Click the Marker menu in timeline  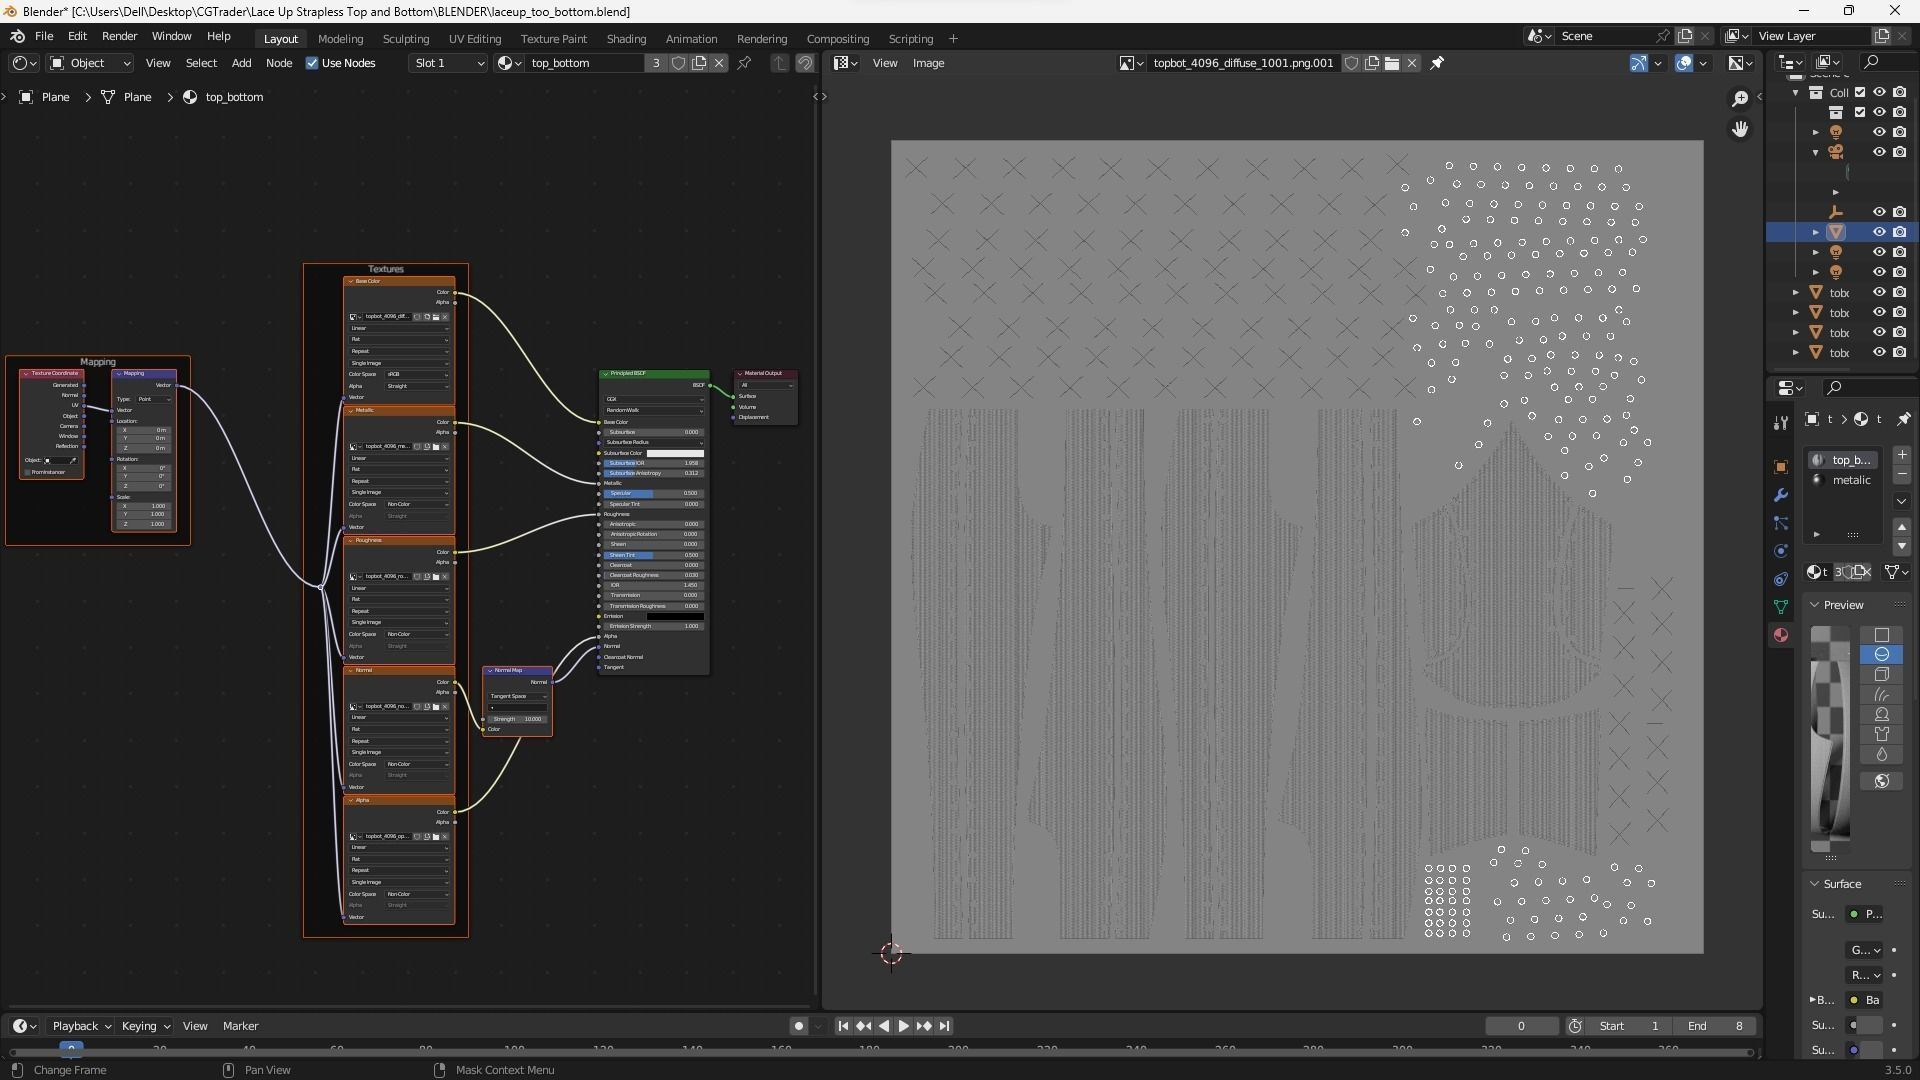(240, 1026)
